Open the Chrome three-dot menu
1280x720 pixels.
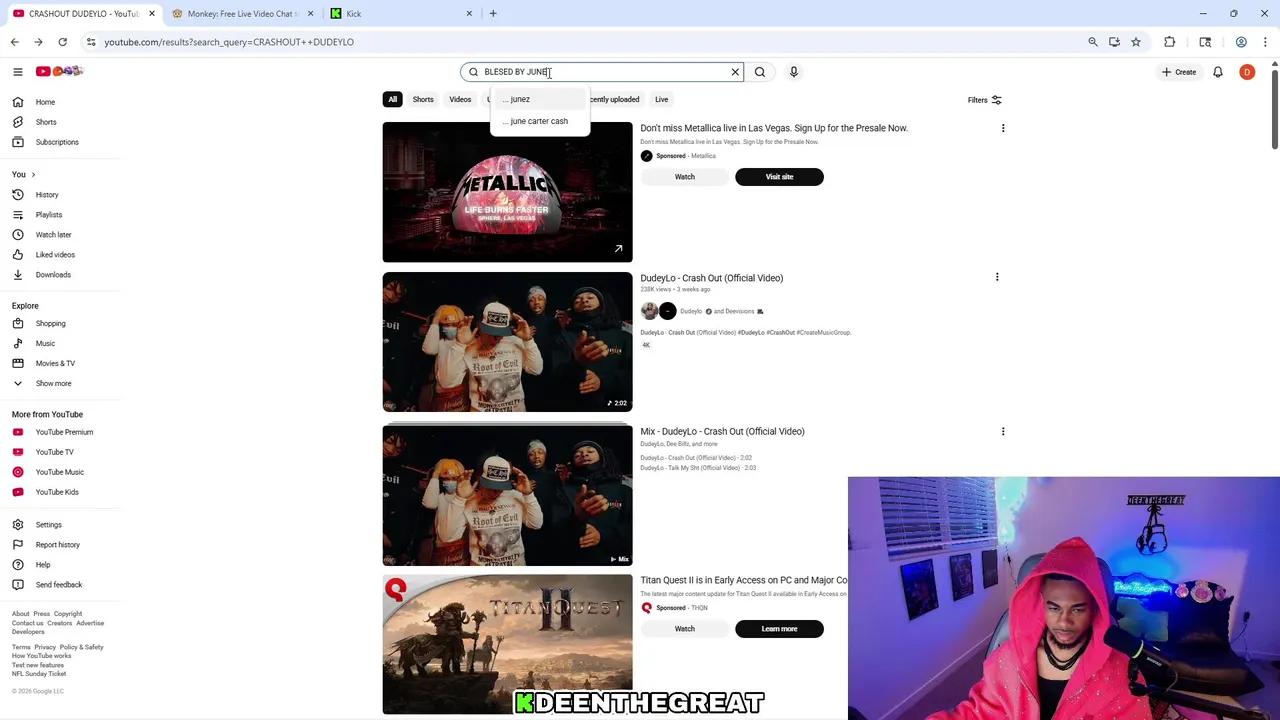tap(1266, 42)
